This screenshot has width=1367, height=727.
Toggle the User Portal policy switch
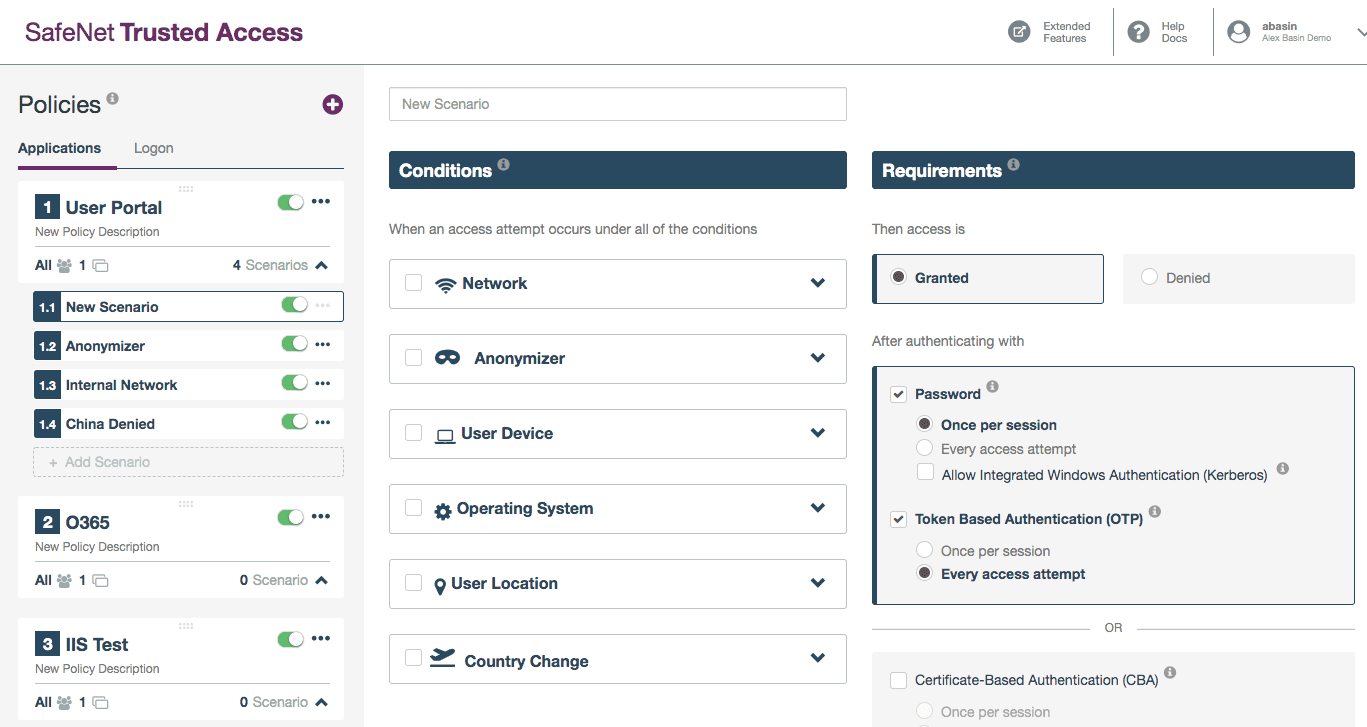[291, 203]
